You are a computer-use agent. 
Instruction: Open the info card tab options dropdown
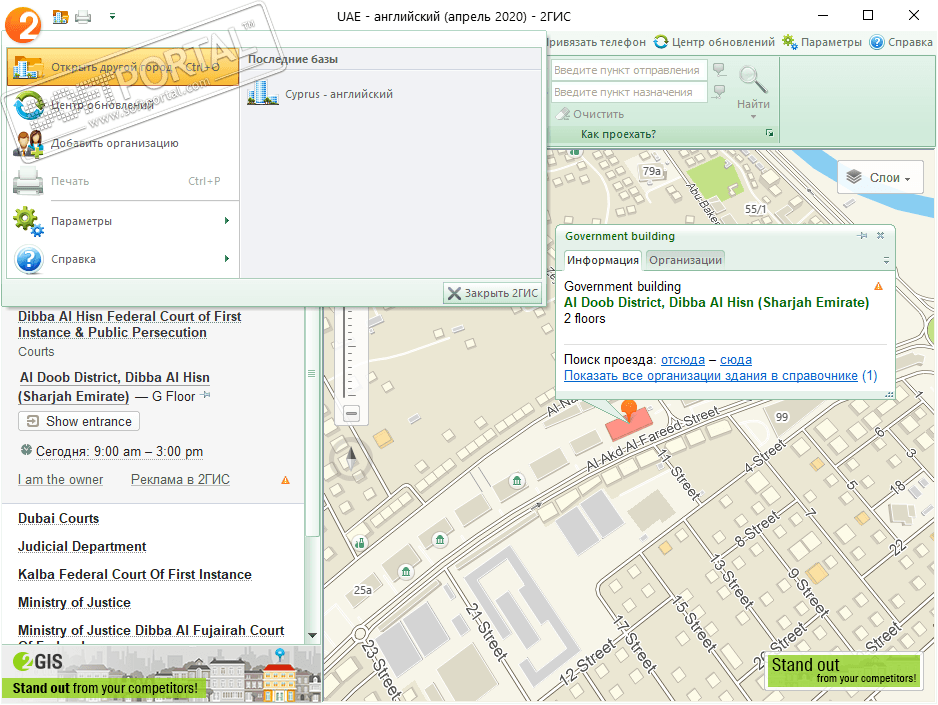(886, 261)
